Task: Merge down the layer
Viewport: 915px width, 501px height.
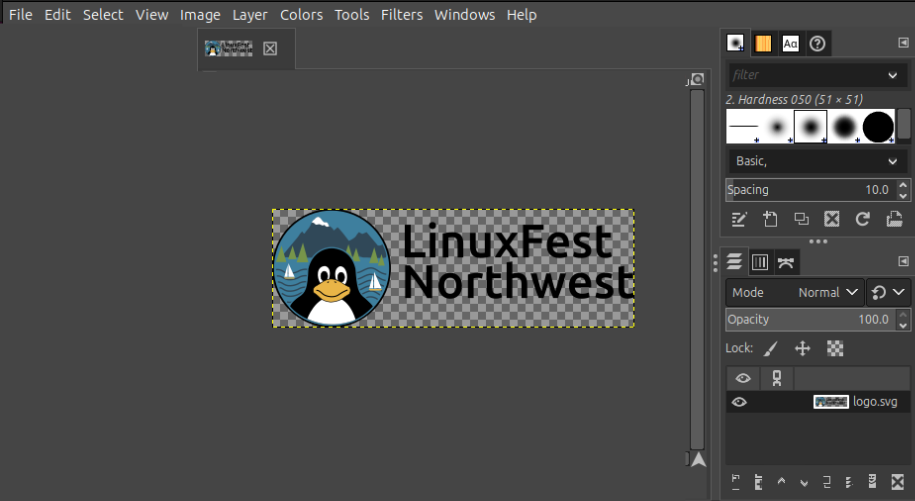Action: click(849, 482)
